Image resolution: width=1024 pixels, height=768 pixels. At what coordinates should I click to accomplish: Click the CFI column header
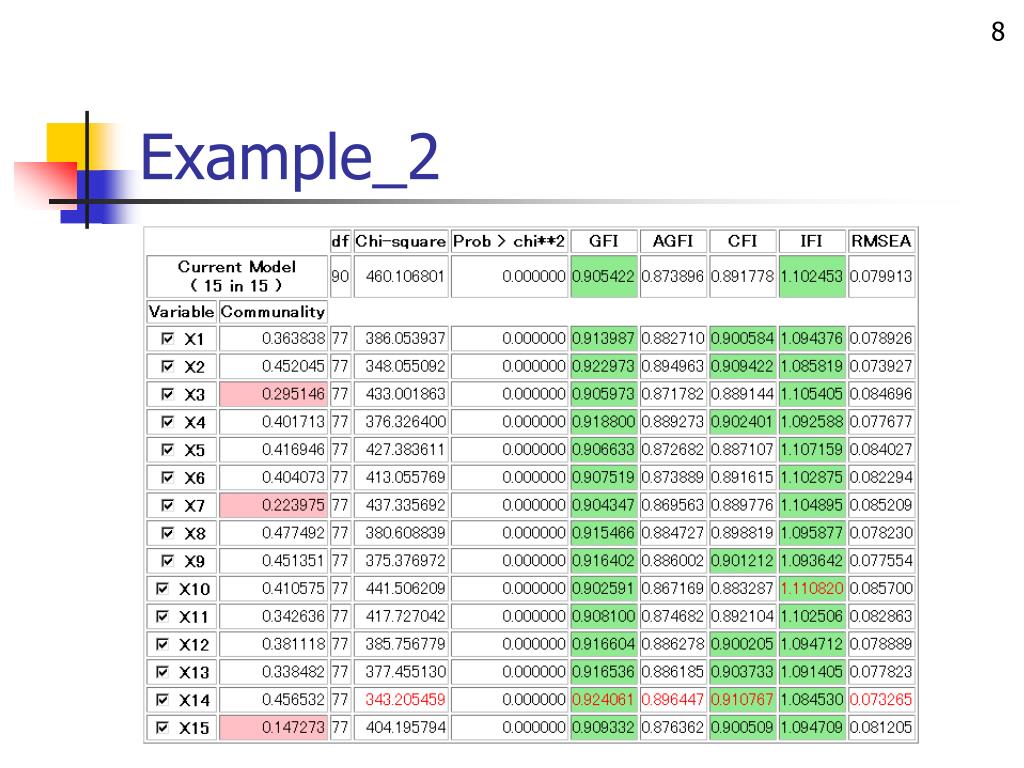(743, 241)
